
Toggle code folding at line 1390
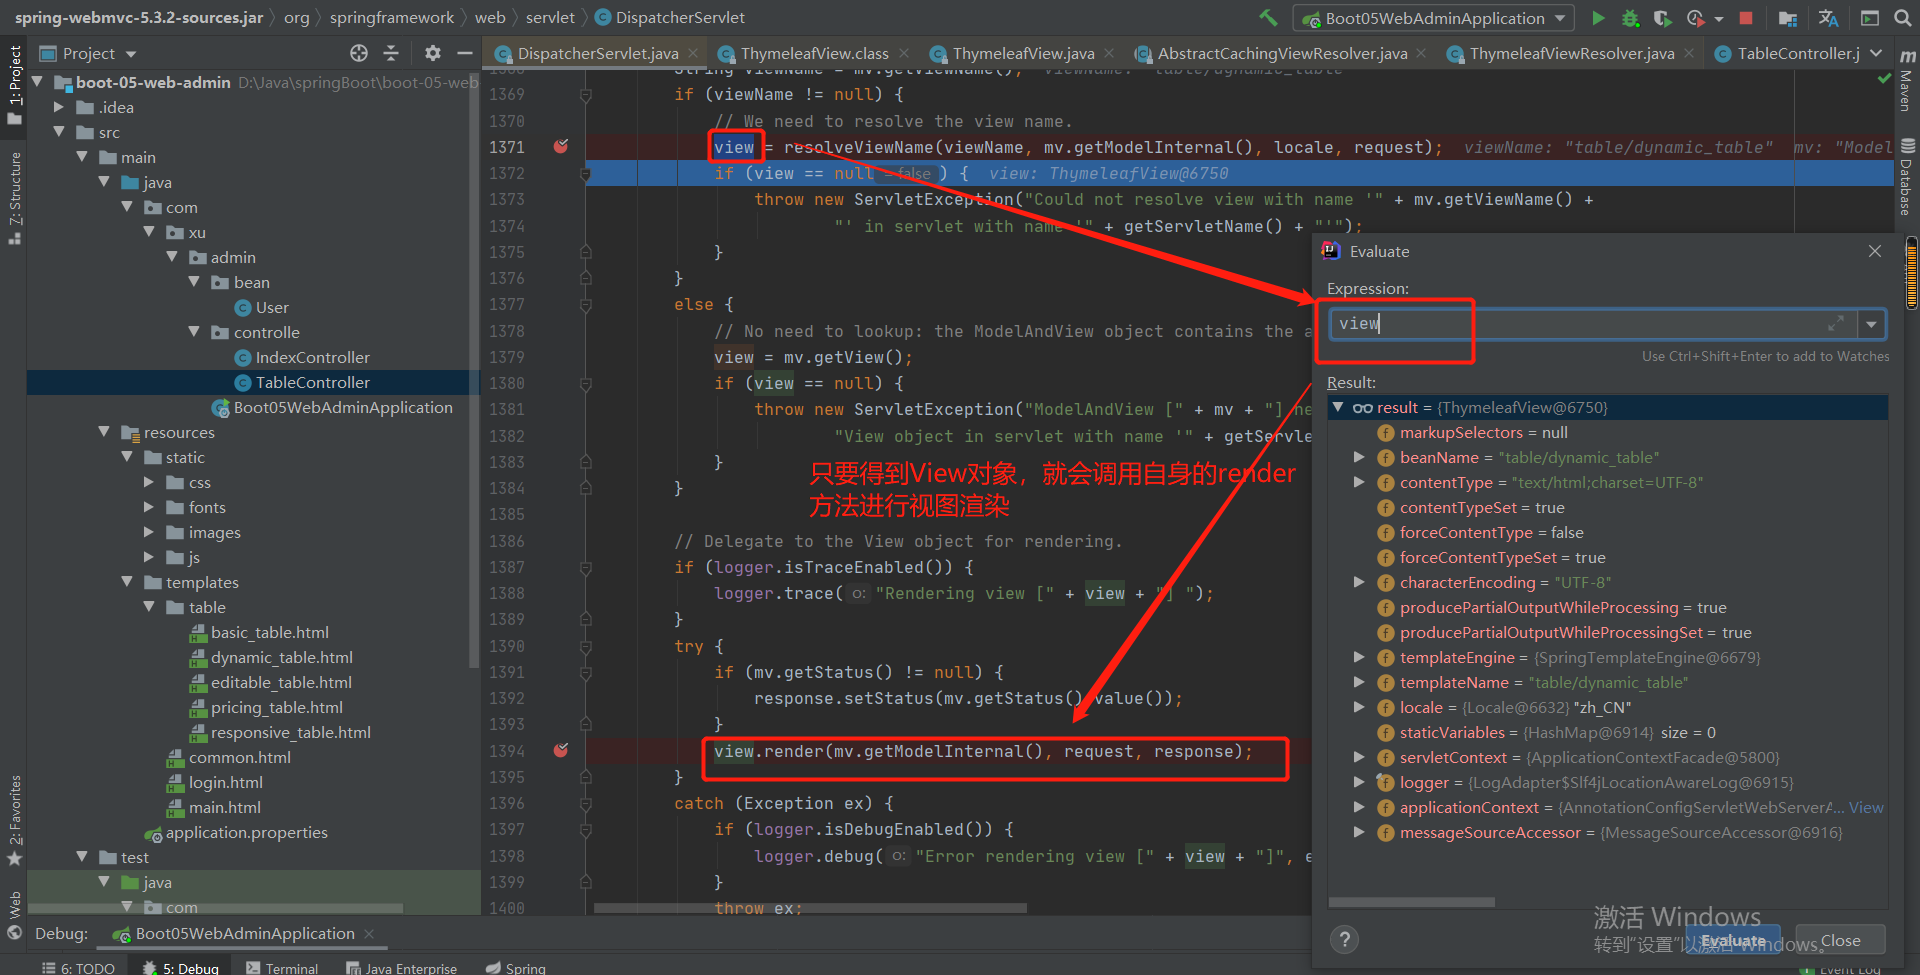tap(585, 647)
